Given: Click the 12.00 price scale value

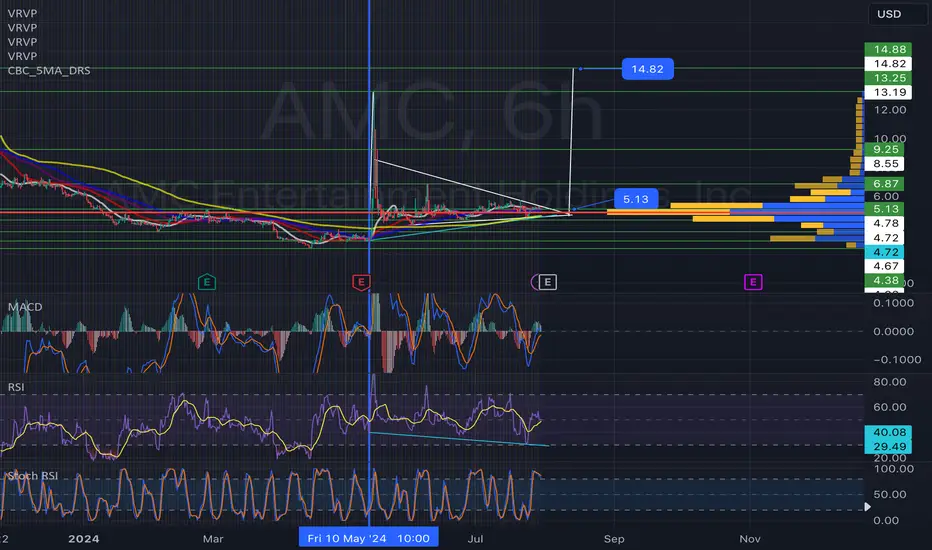Looking at the screenshot, I should tap(890, 110).
